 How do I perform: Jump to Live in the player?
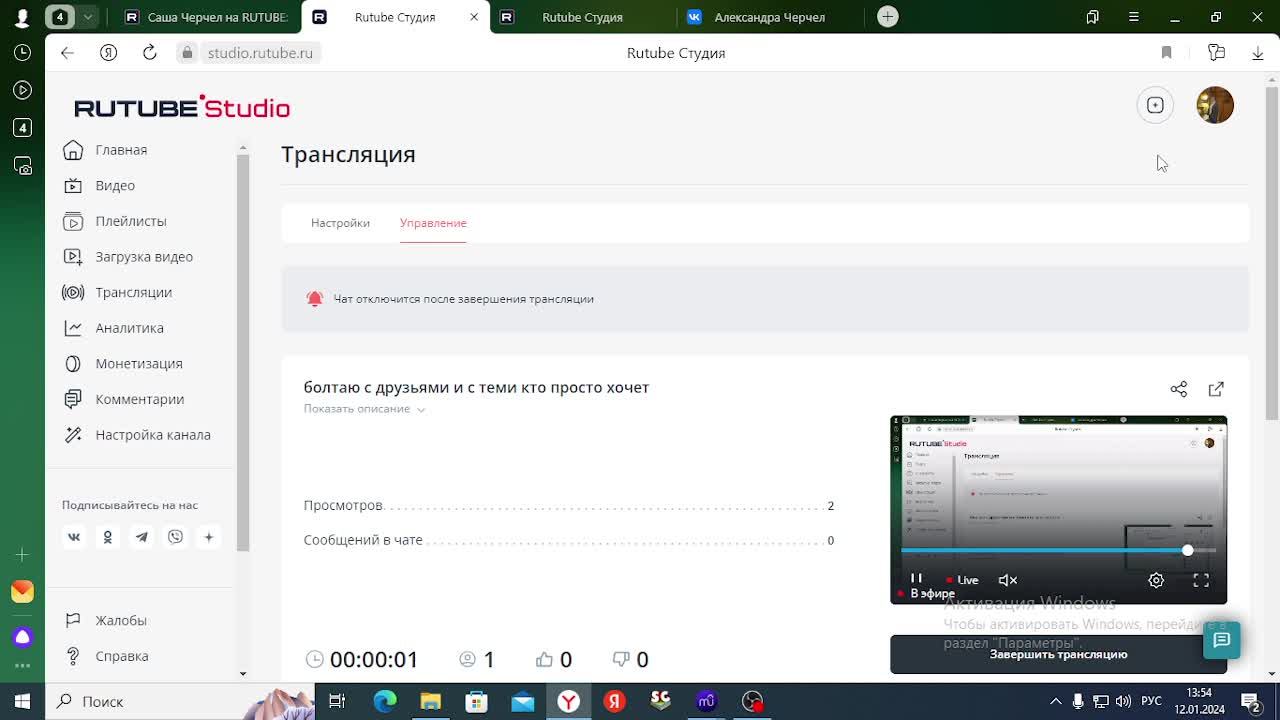click(x=962, y=580)
